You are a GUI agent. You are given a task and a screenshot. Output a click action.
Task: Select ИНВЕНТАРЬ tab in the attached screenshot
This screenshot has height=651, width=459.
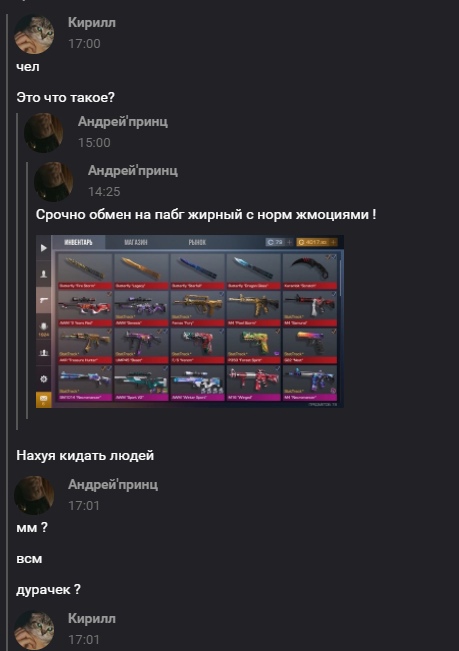click(78, 242)
